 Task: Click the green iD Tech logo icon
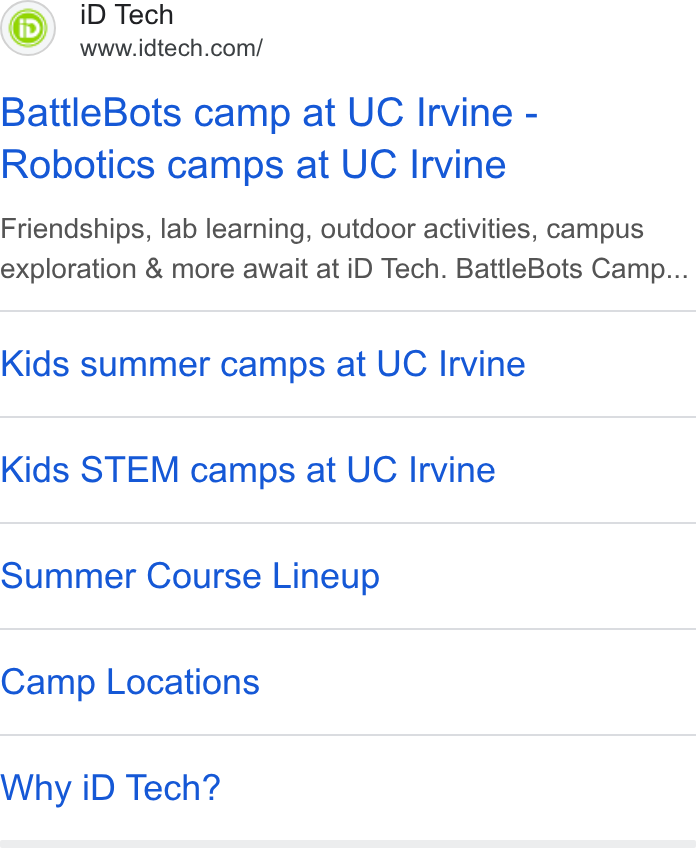[x=28, y=28]
